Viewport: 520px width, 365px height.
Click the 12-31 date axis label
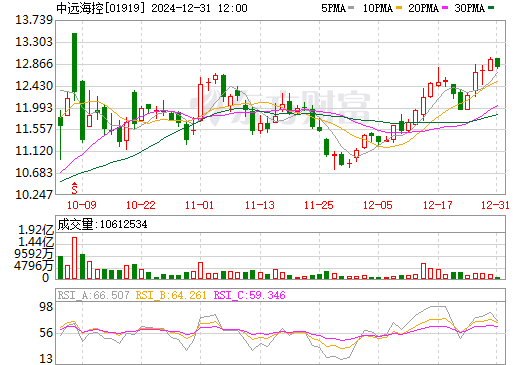pyautogui.click(x=495, y=205)
